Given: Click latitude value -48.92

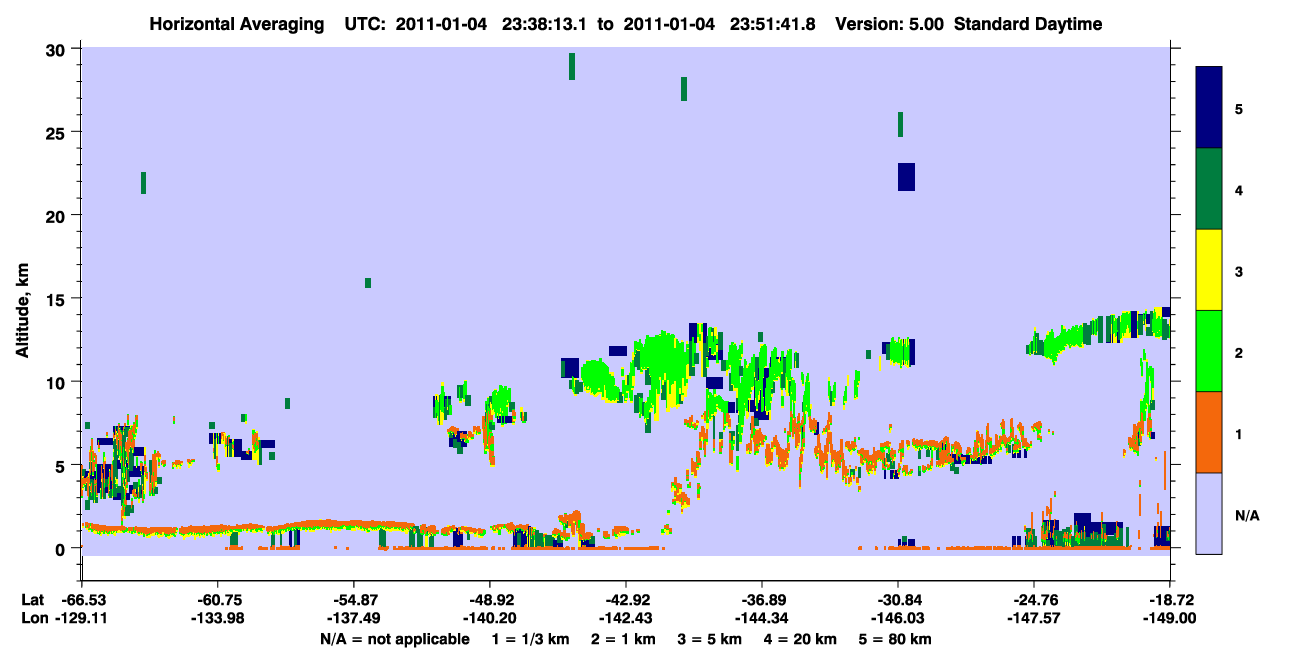Looking at the screenshot, I should [x=490, y=600].
